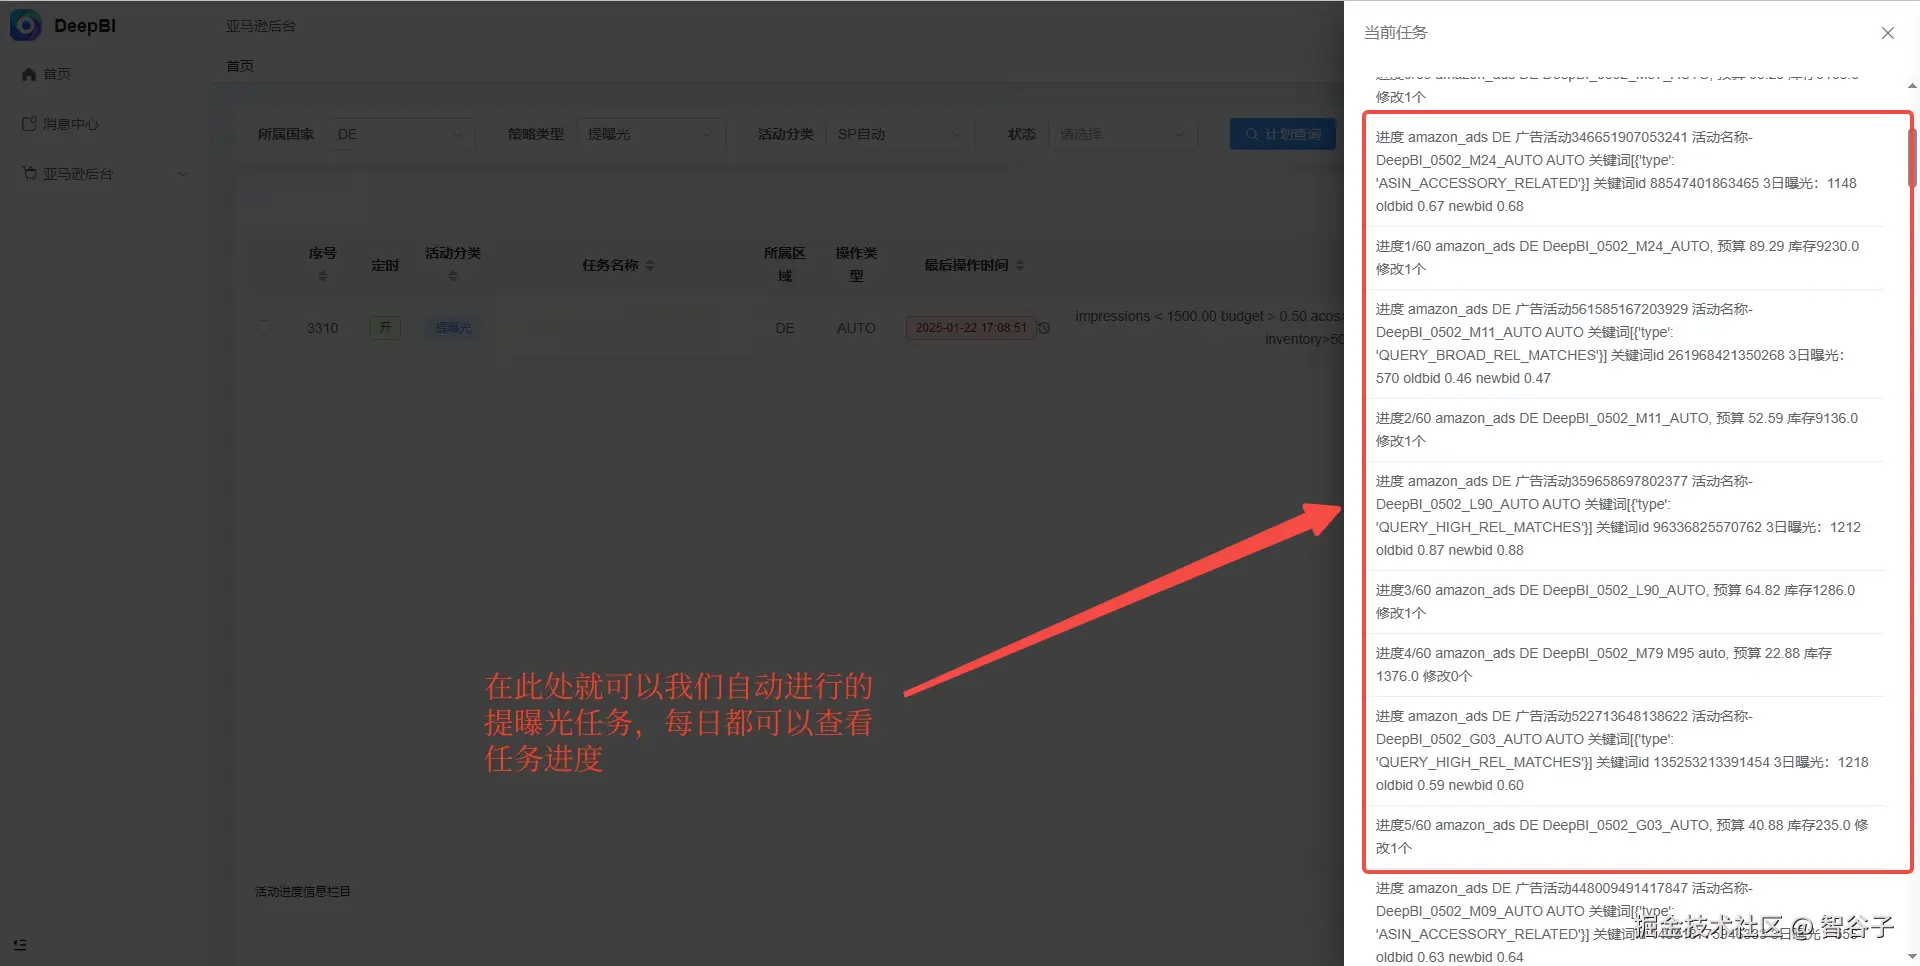Select task entry for campaign 346651907053241
The width and height of the screenshot is (1920, 966).
tap(1624, 172)
